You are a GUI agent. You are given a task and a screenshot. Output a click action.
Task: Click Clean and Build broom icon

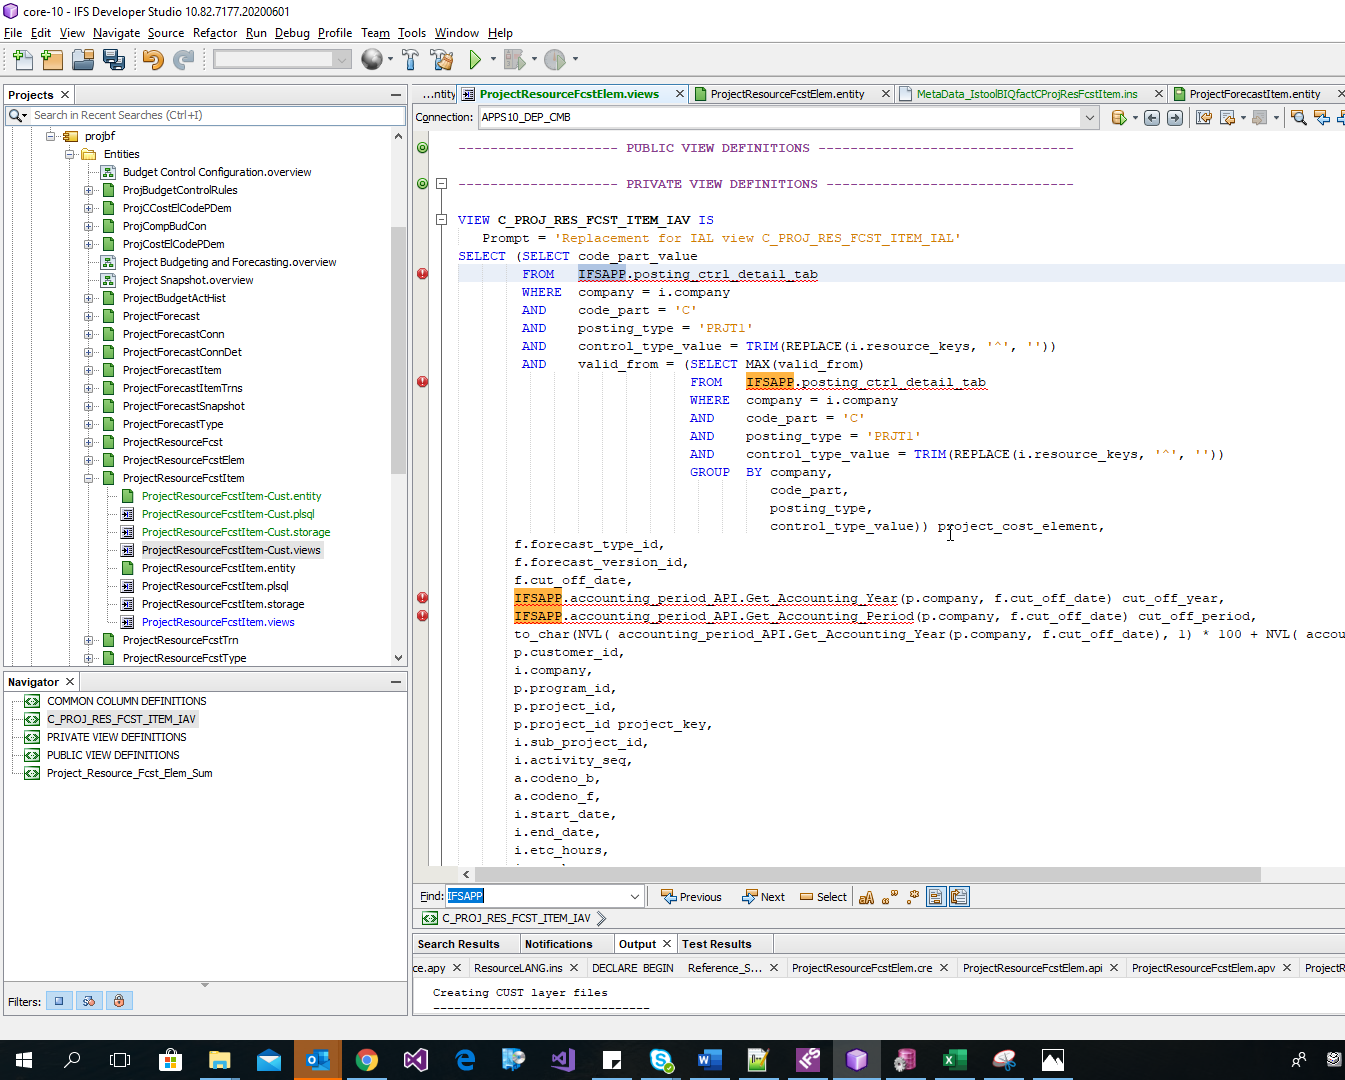pos(442,60)
